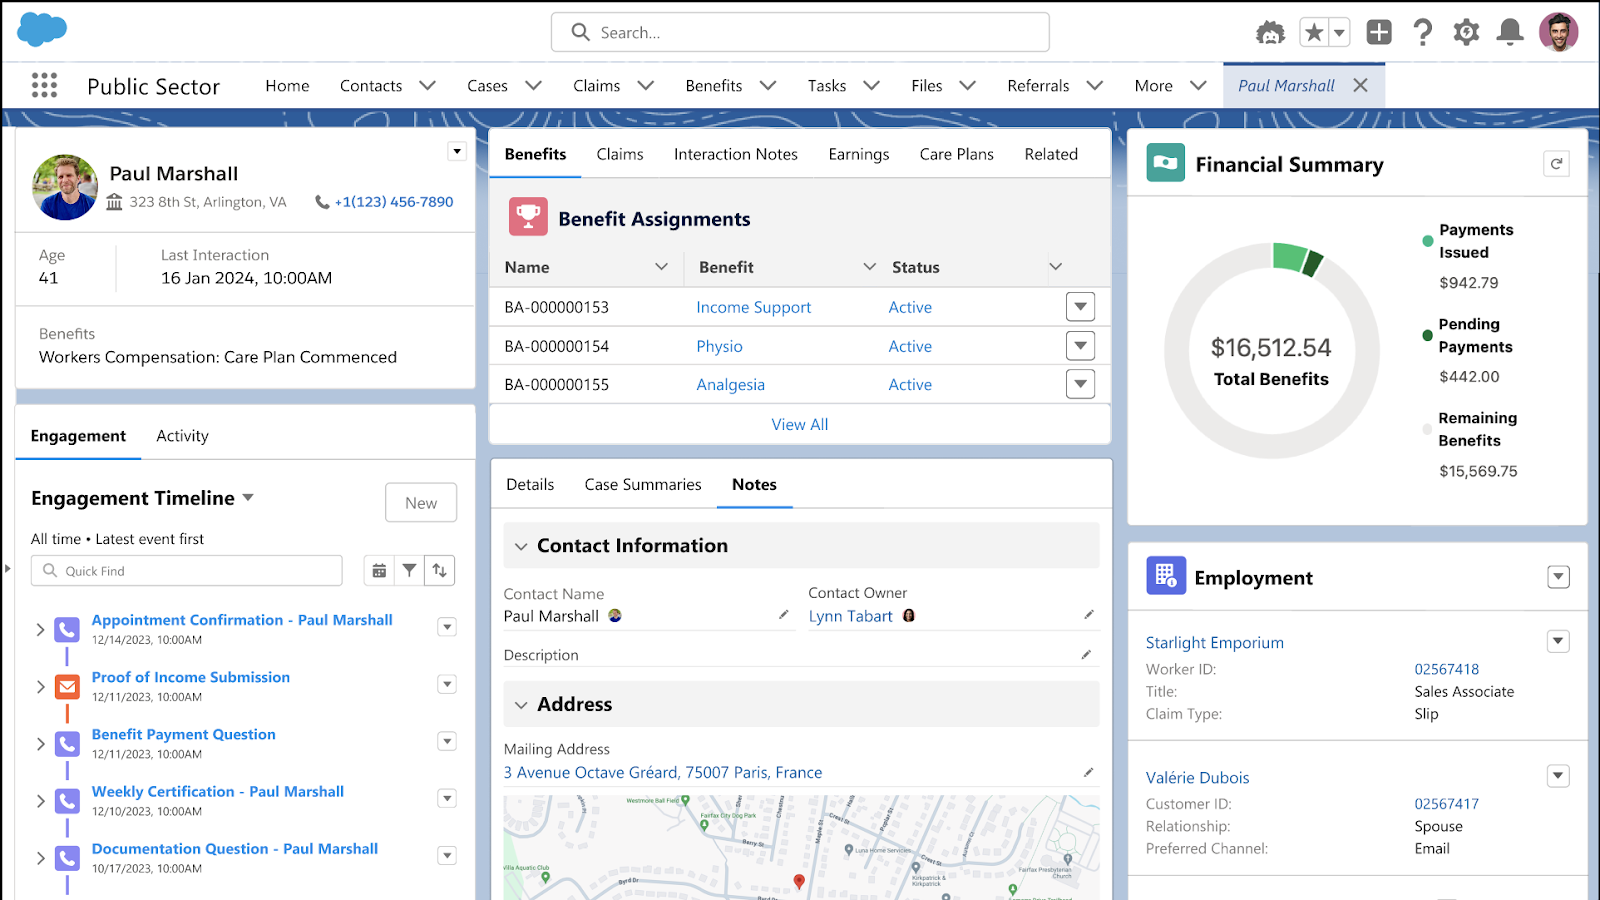Click the timeline sort arrows icon
Viewport: 1600px width, 900px height.
point(440,571)
